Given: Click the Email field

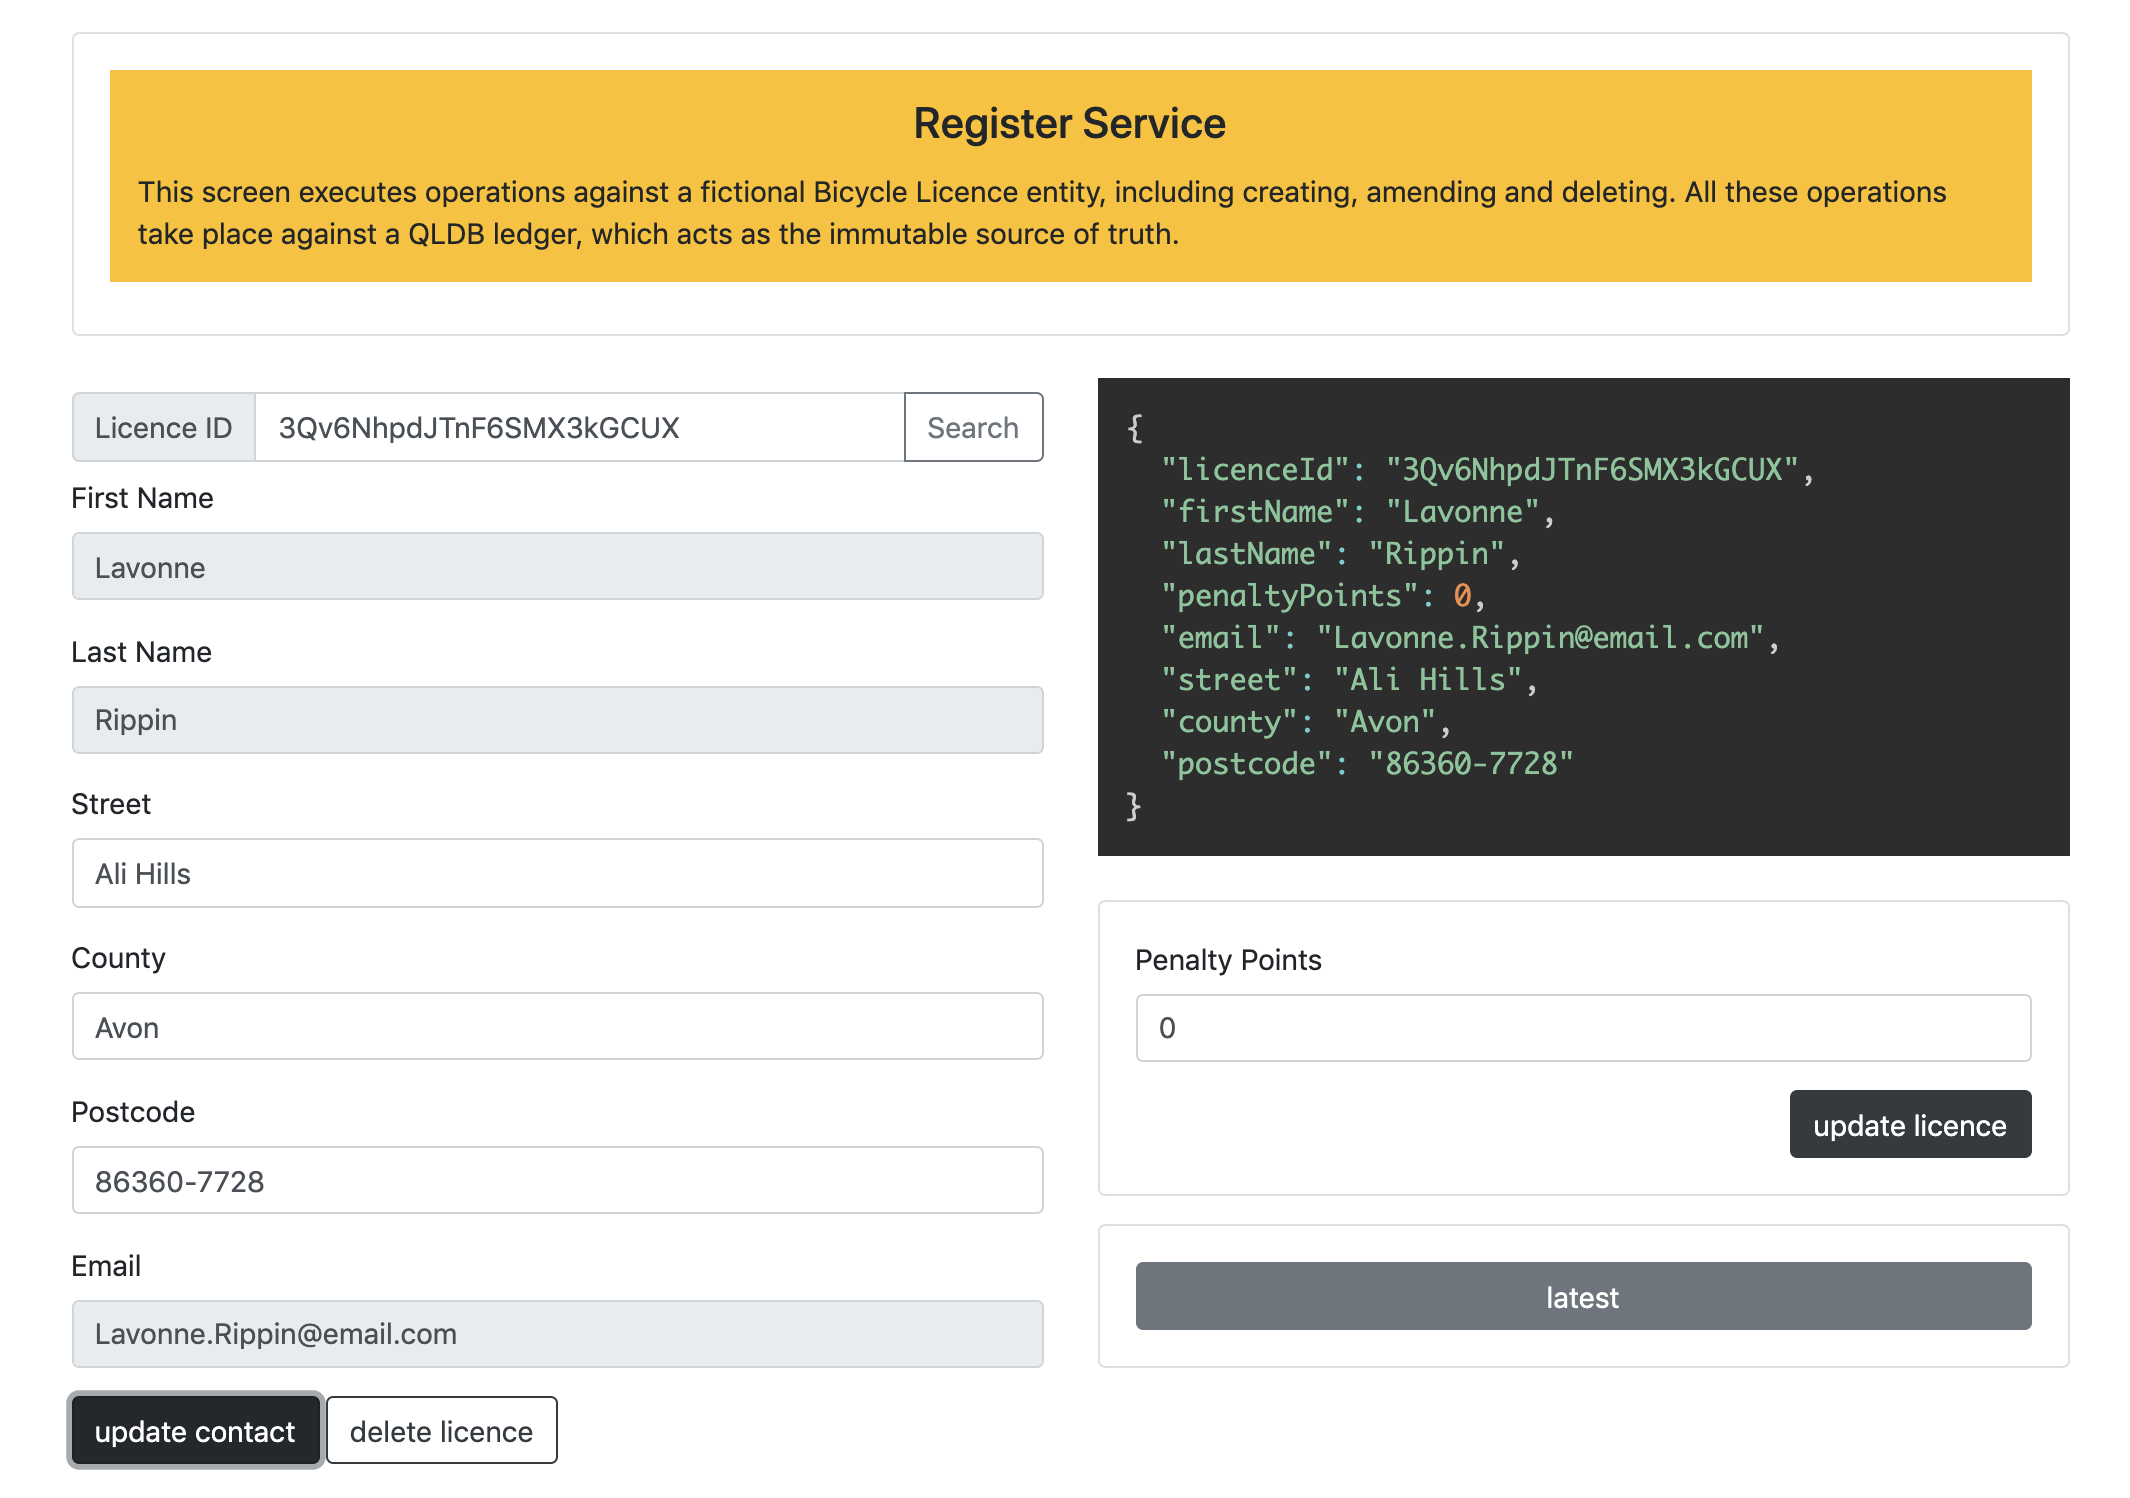Looking at the screenshot, I should click(559, 1334).
